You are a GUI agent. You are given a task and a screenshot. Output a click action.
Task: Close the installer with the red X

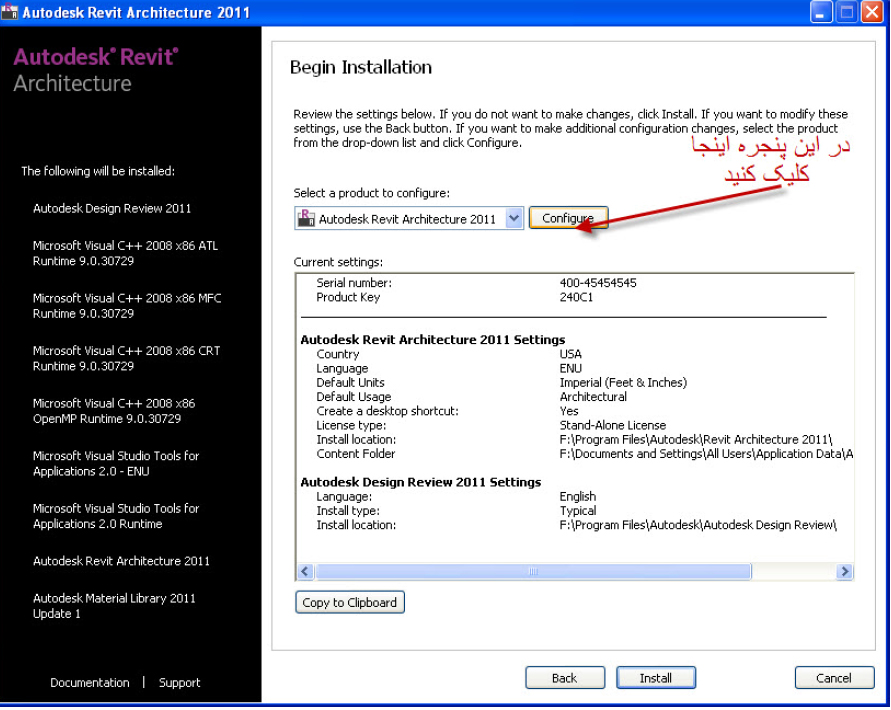pyautogui.click(x=871, y=13)
